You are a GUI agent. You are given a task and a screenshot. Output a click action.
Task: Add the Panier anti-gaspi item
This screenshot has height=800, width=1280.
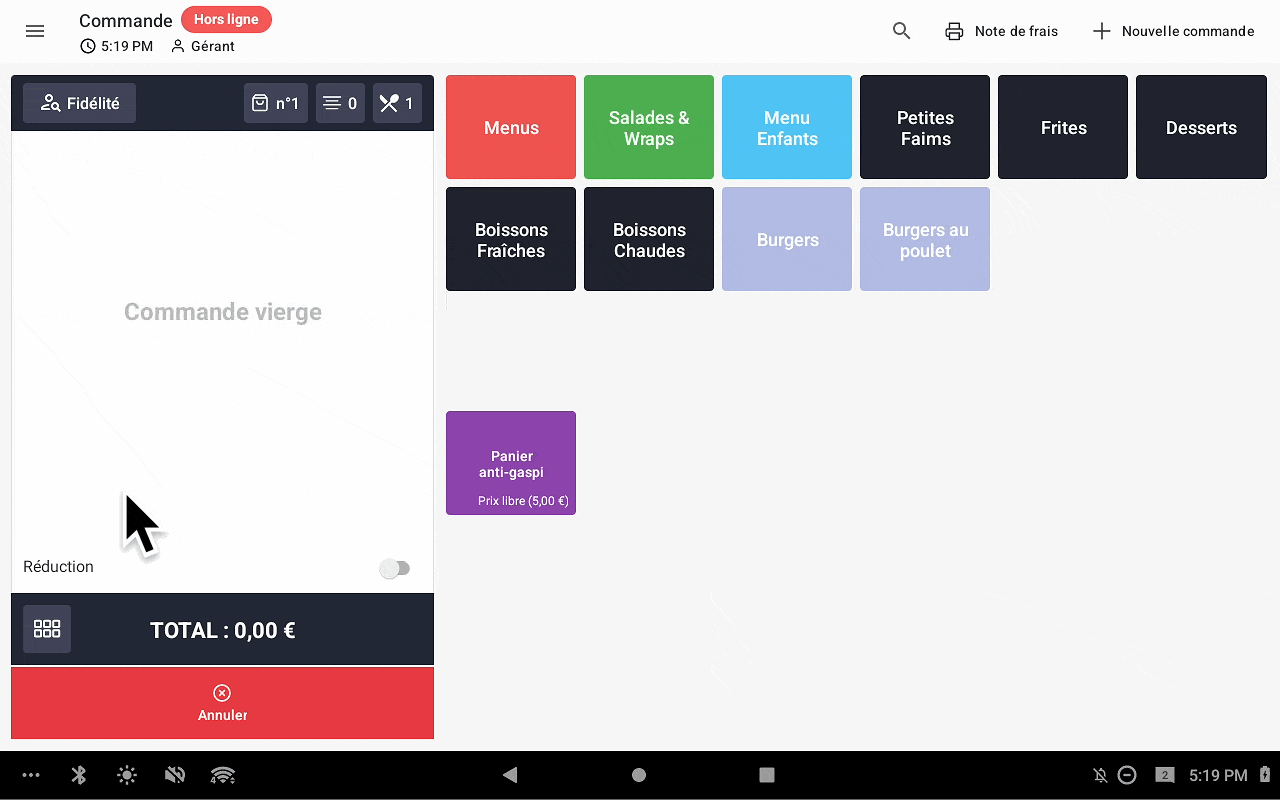point(511,463)
